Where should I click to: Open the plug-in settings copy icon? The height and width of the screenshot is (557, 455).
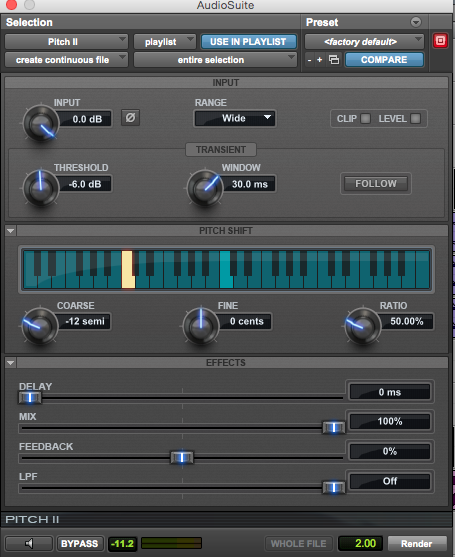(334, 60)
